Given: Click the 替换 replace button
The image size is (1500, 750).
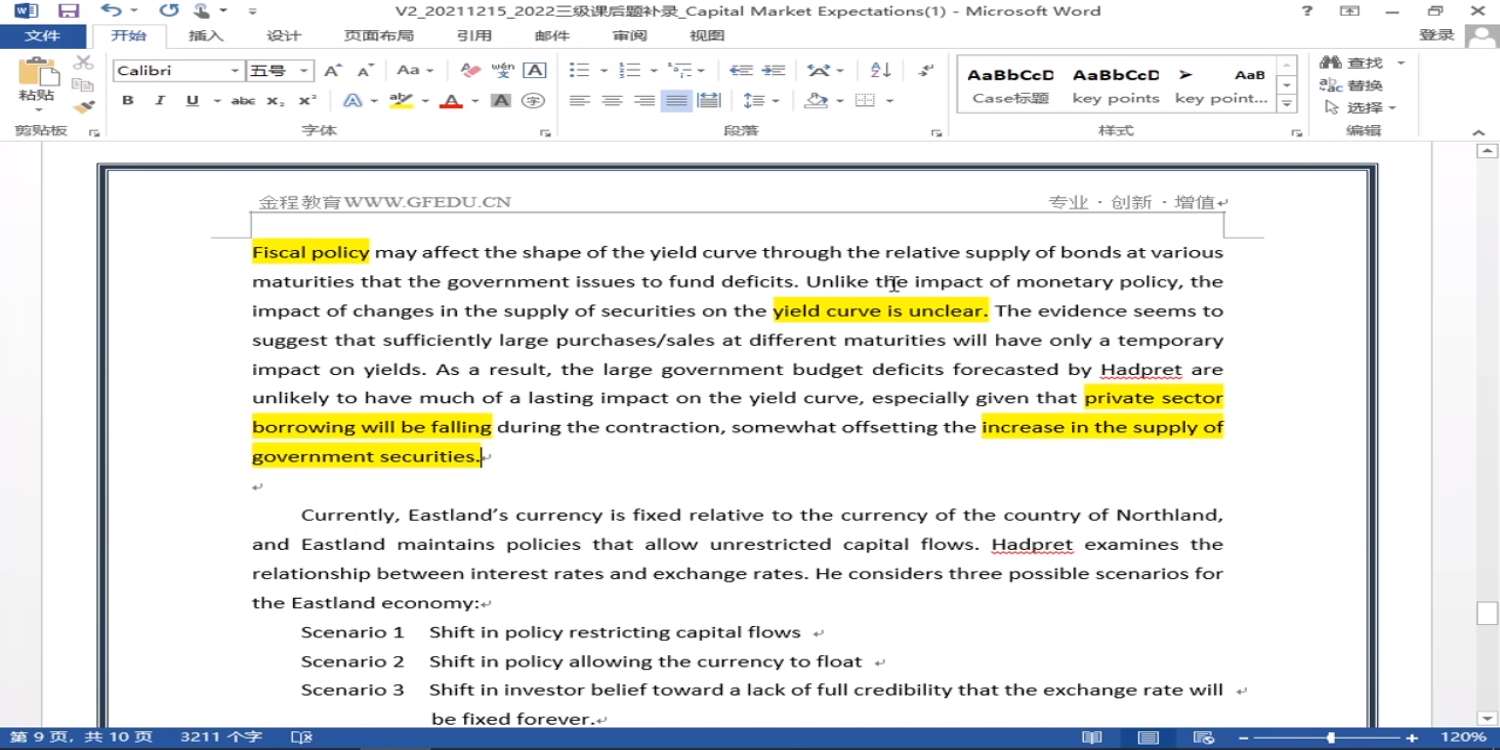Looking at the screenshot, I should point(1354,85).
